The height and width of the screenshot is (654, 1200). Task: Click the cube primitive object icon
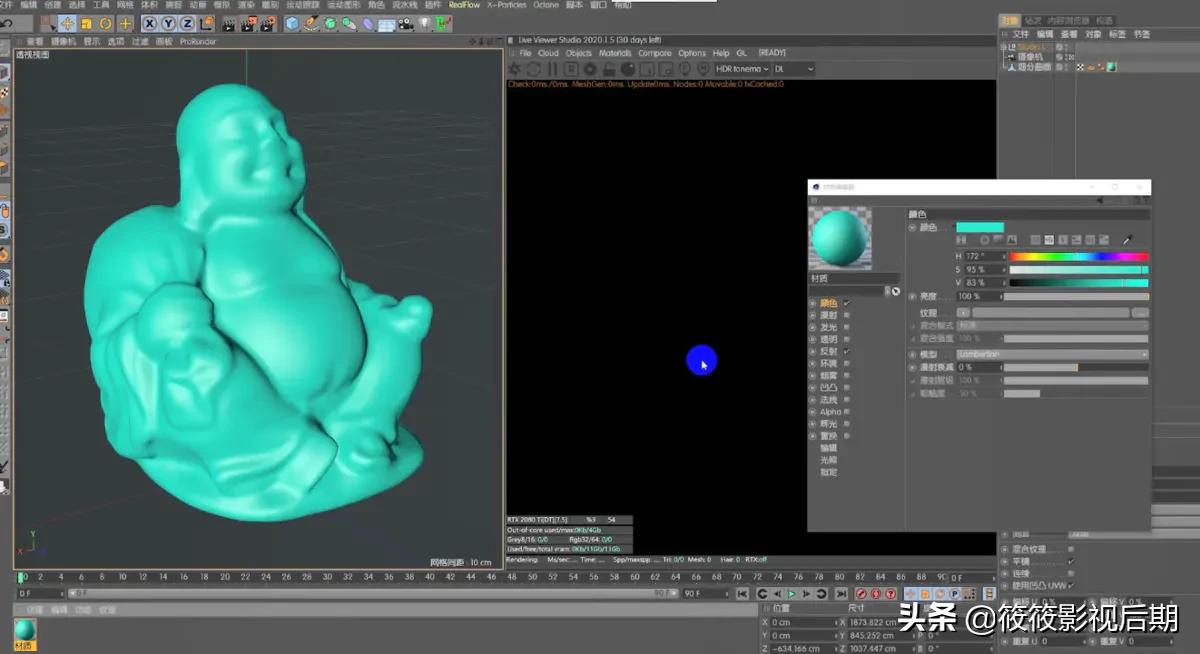coord(292,23)
